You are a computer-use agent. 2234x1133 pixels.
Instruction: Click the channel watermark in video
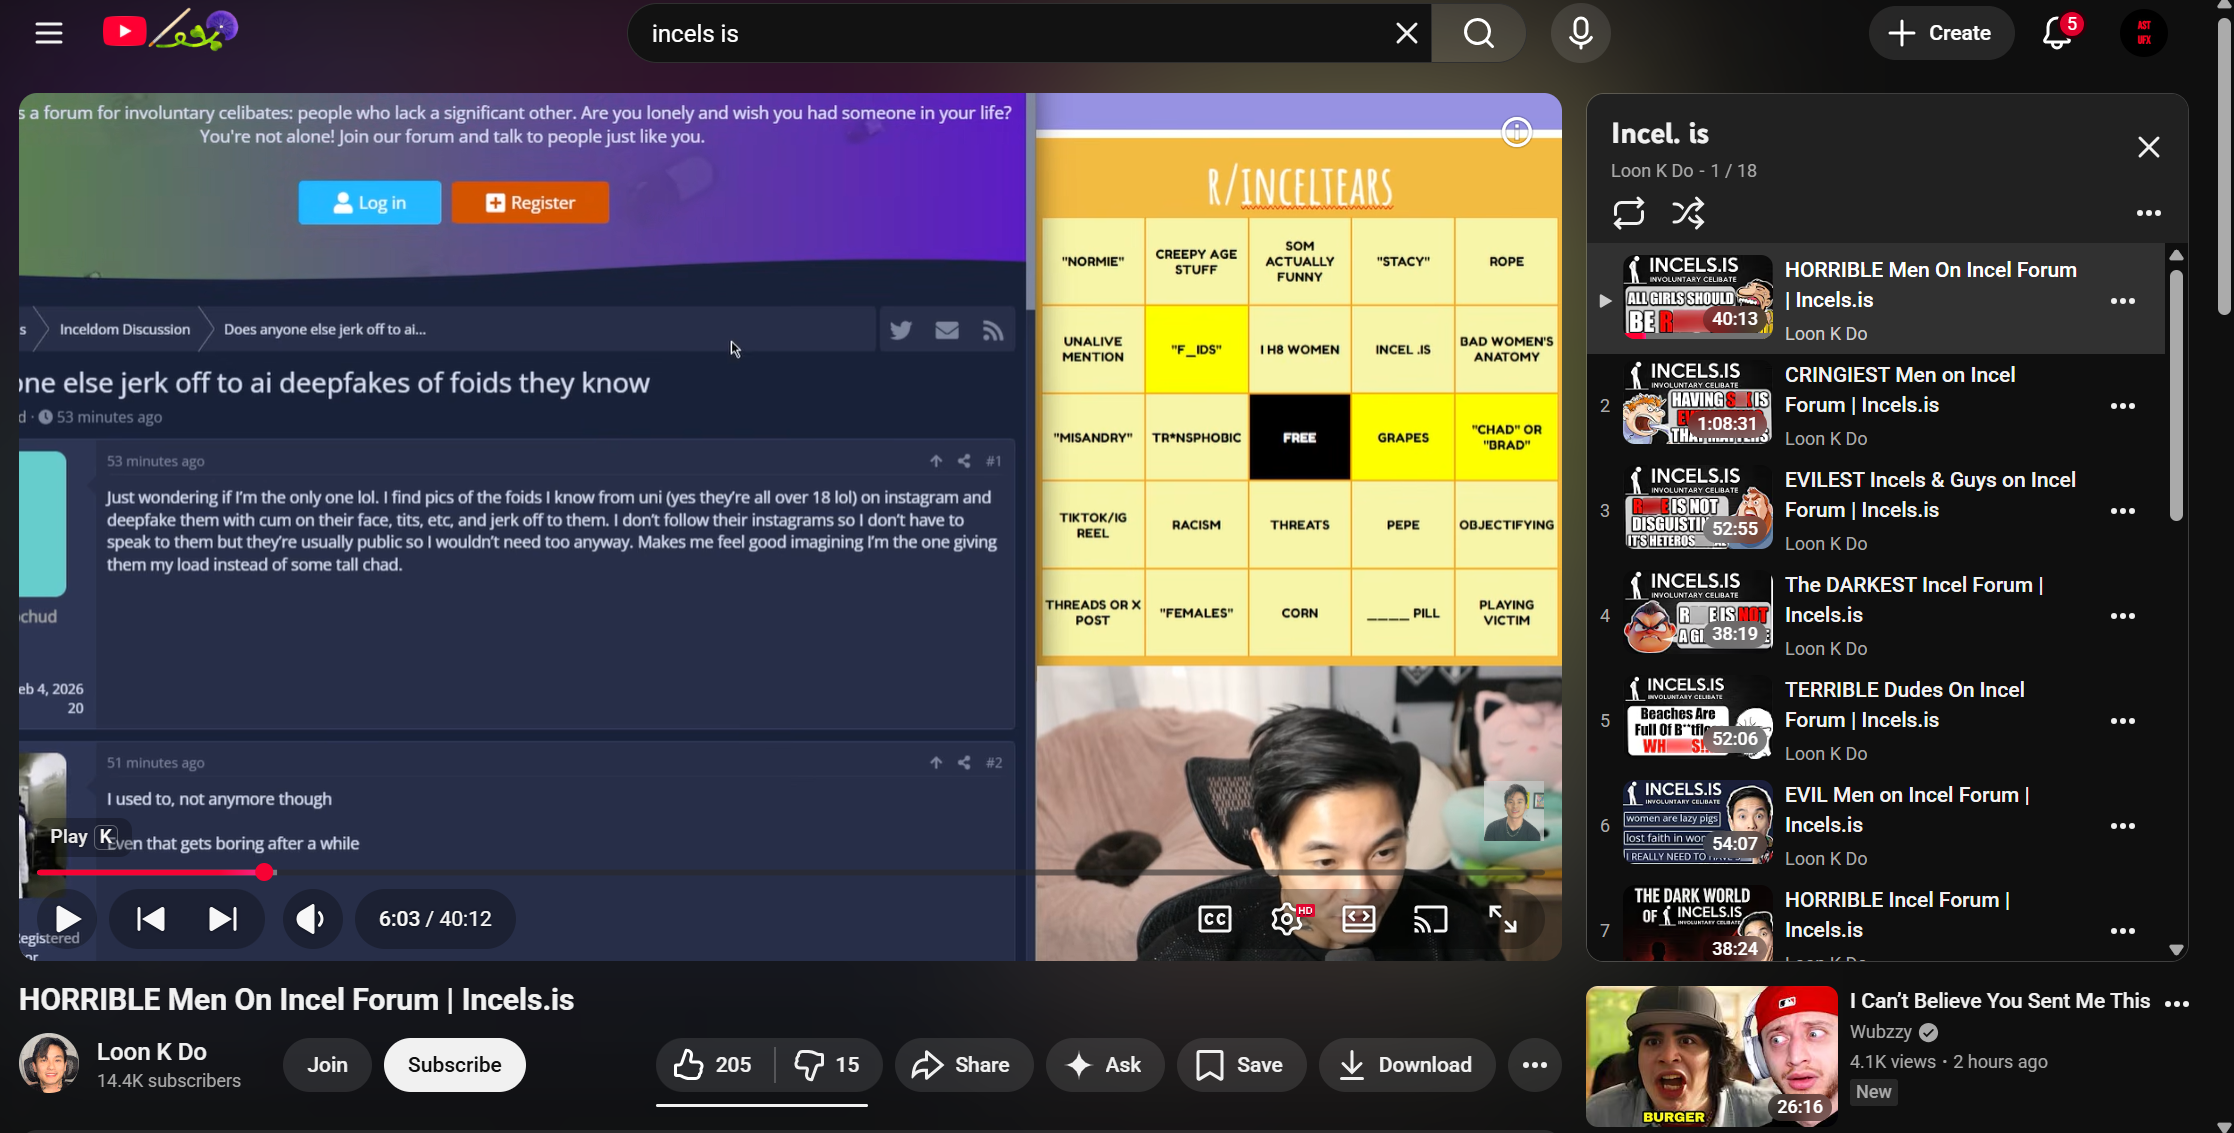[x=1513, y=811]
